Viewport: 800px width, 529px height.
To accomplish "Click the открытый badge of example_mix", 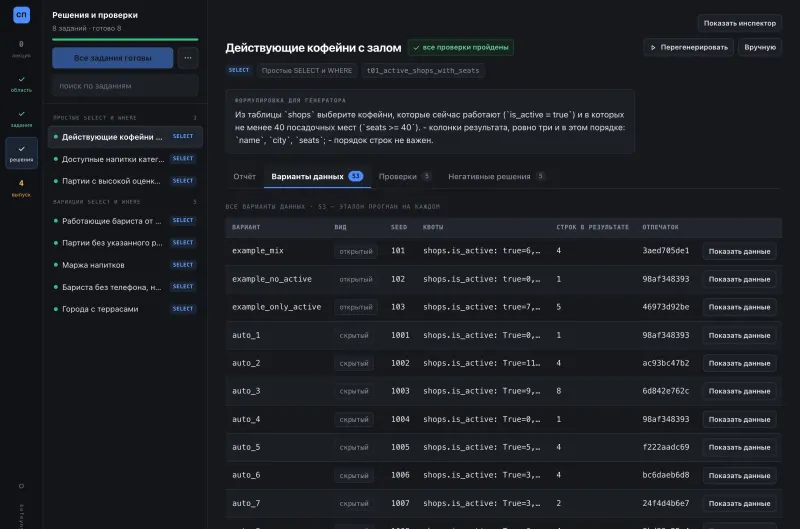I will pyautogui.click(x=356, y=251).
